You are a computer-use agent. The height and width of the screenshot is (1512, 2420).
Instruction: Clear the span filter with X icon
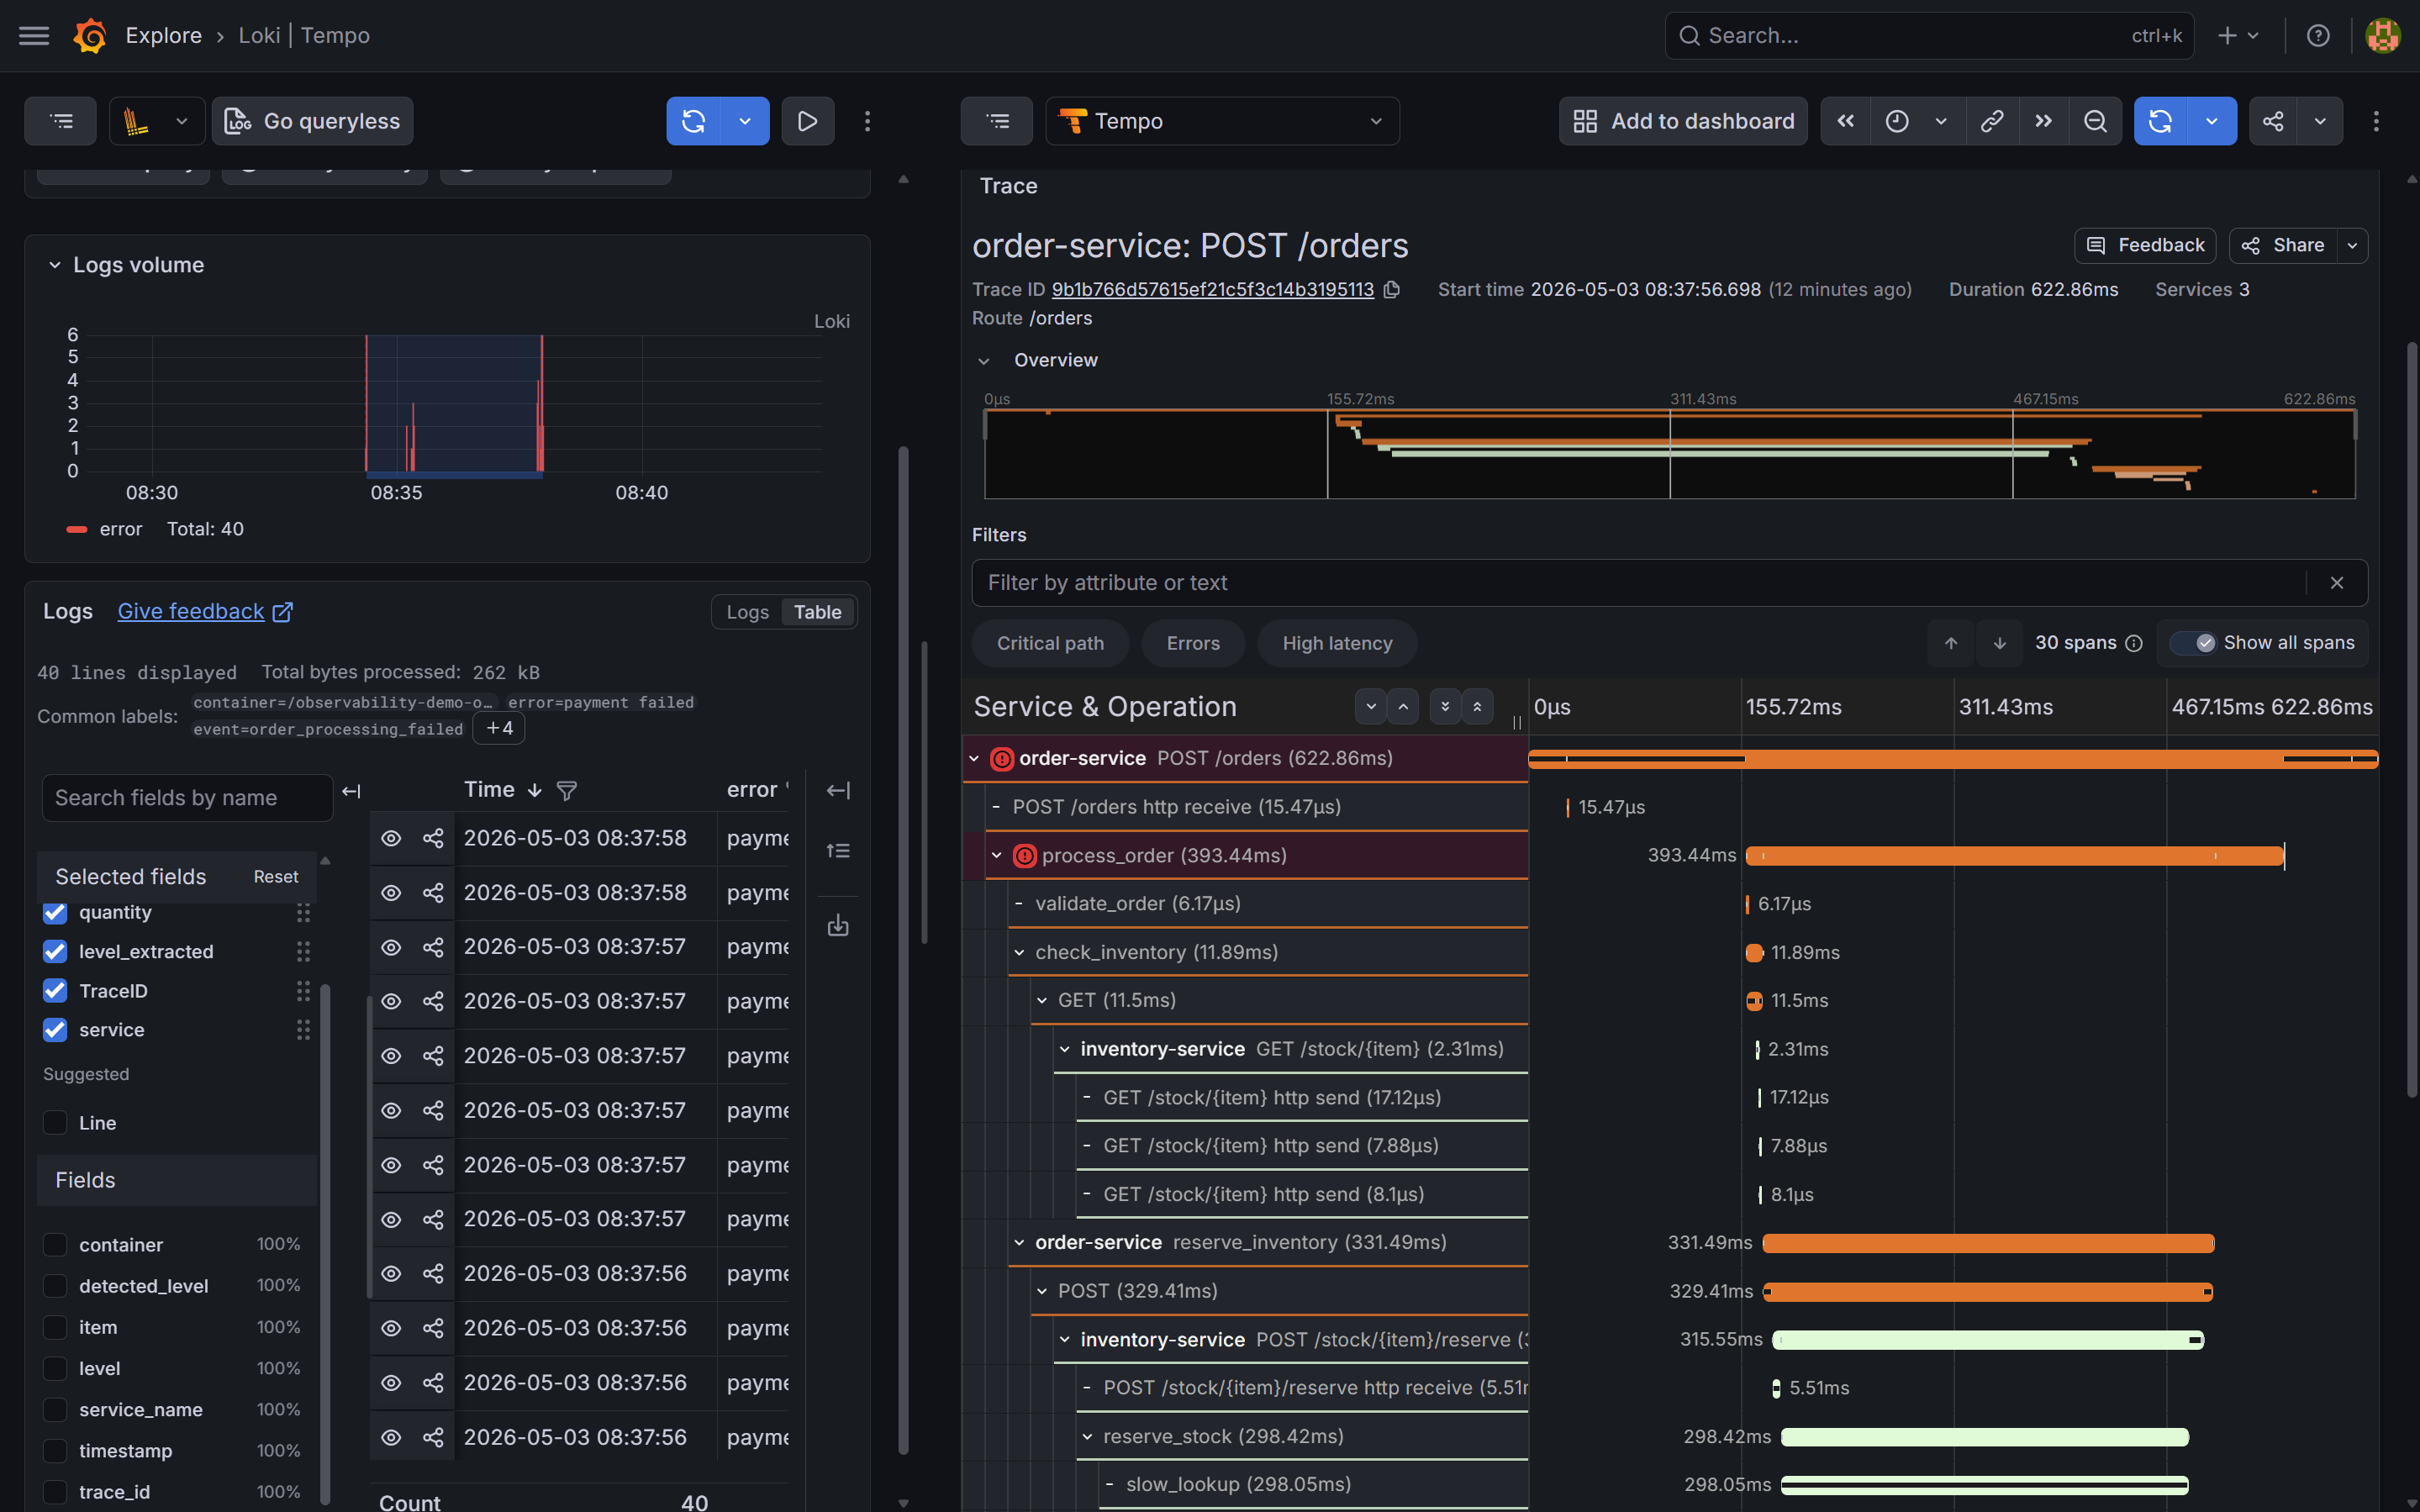2337,583
